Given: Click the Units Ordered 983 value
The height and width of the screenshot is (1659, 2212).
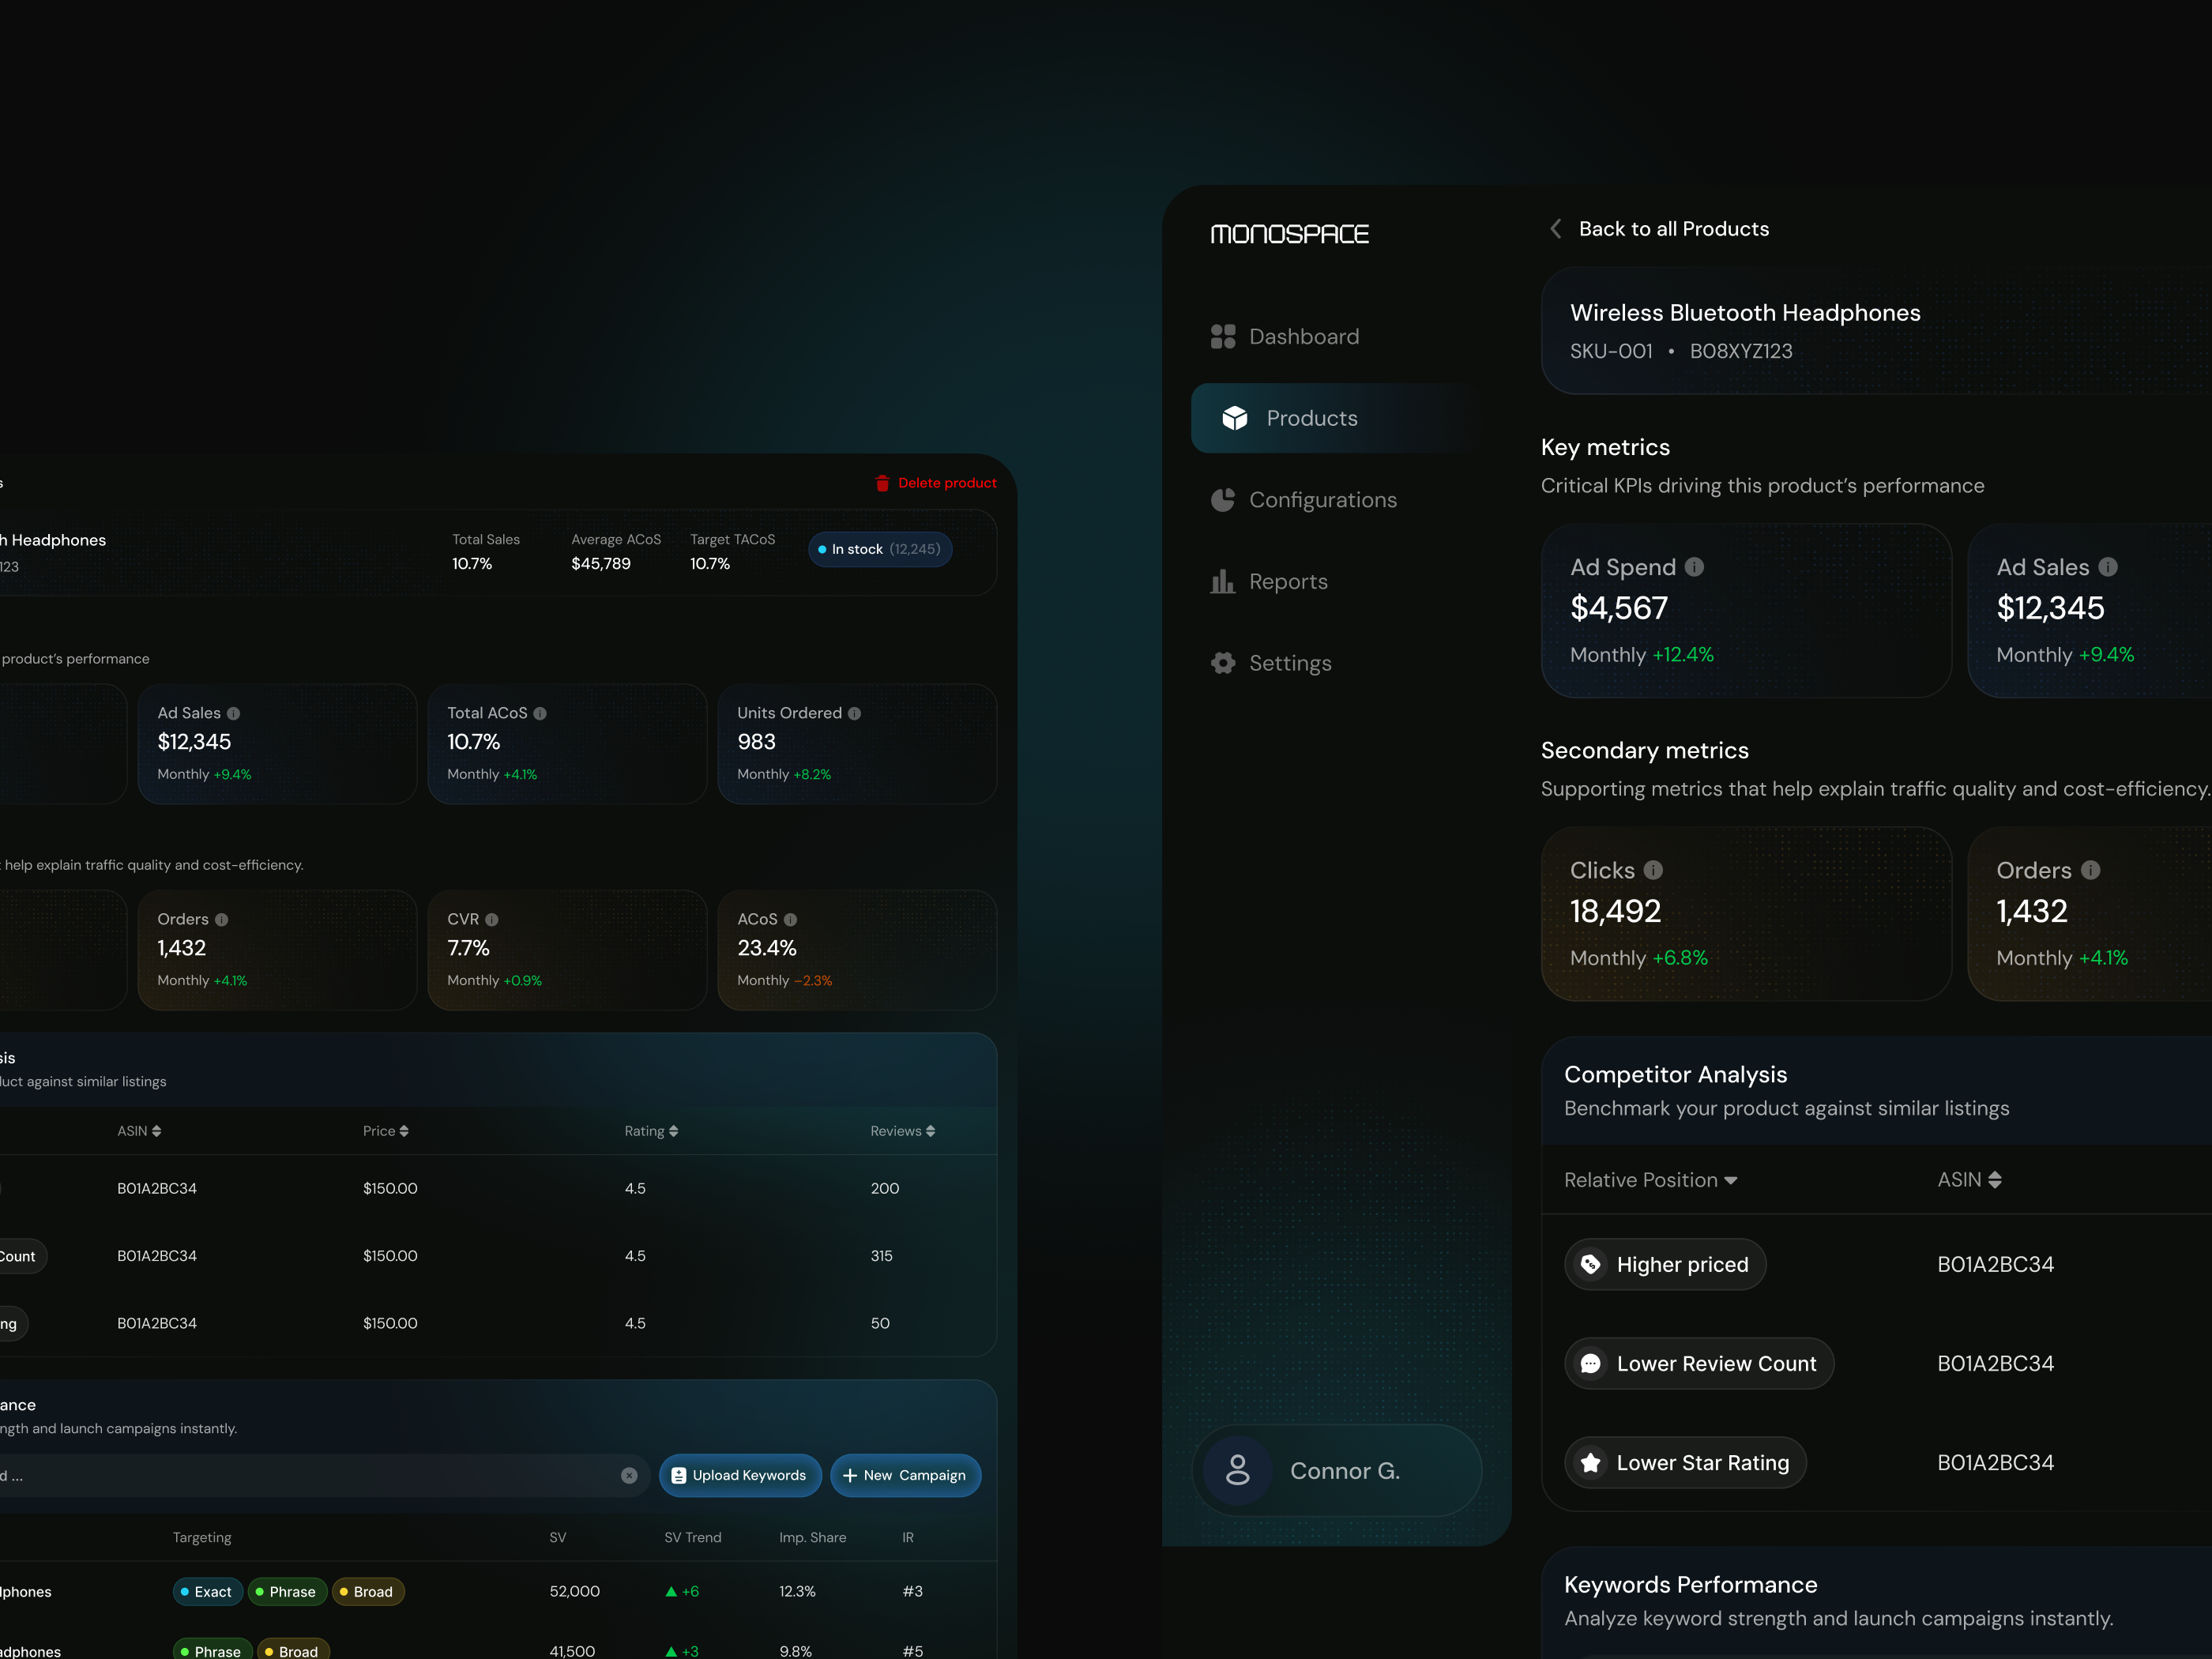Looking at the screenshot, I should 756,742.
